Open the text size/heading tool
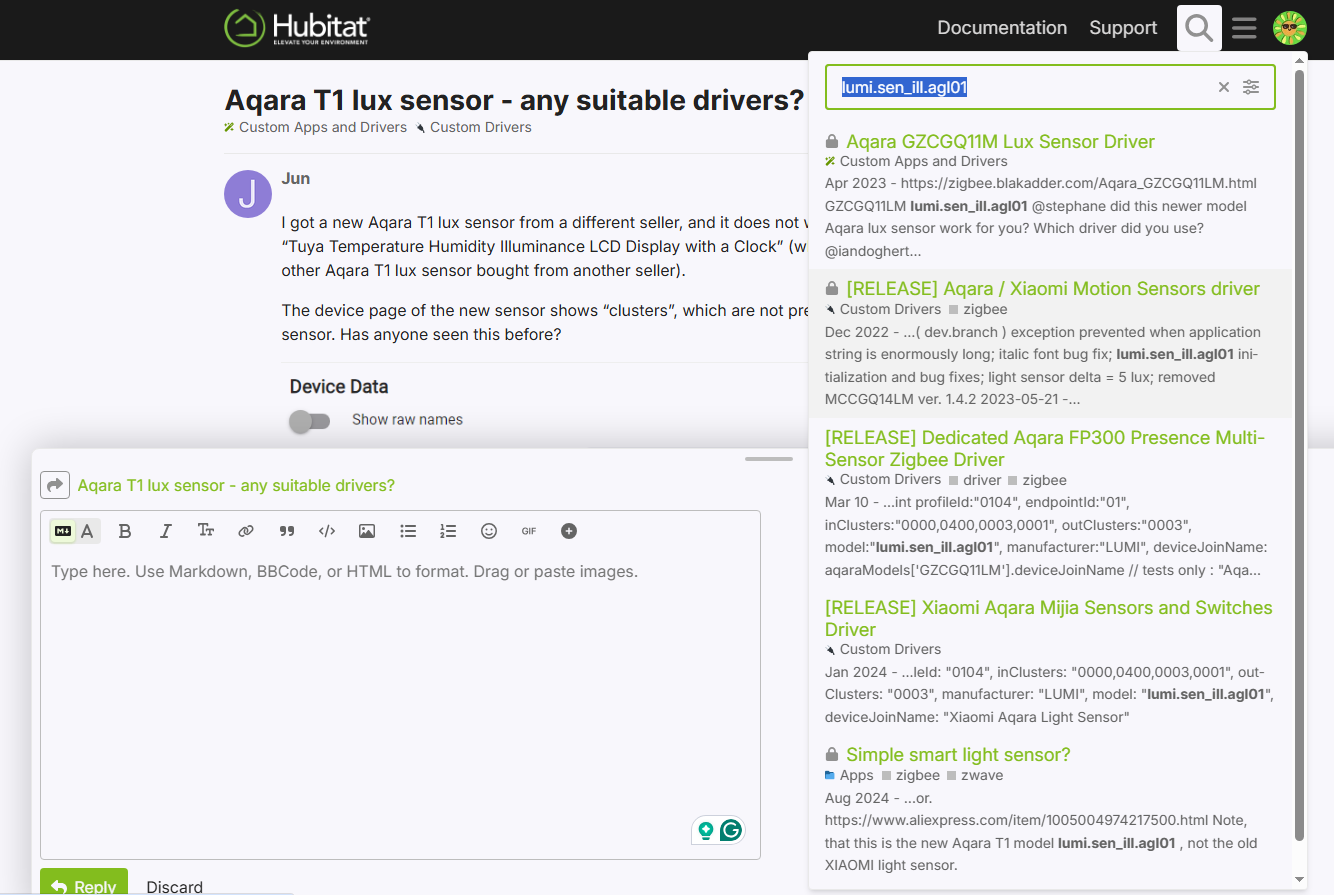This screenshot has height=895, width=1334. (x=206, y=531)
